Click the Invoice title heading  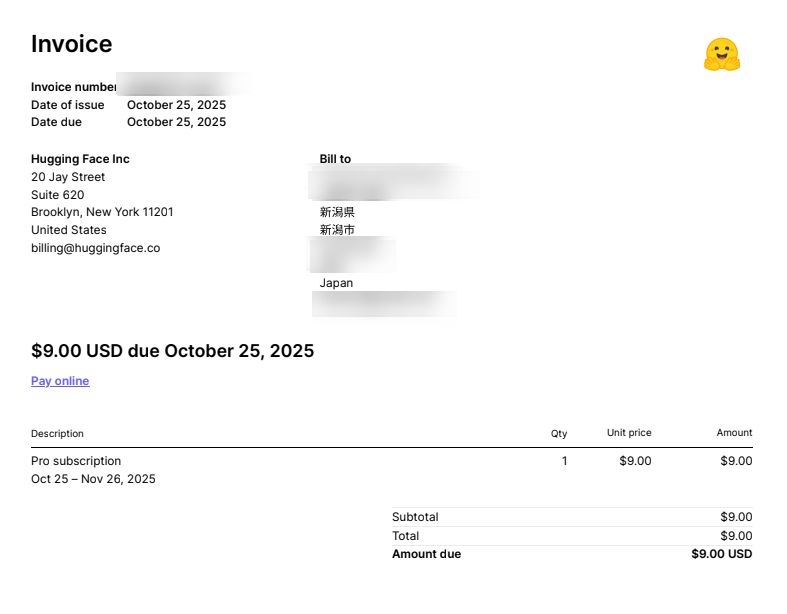[71, 44]
